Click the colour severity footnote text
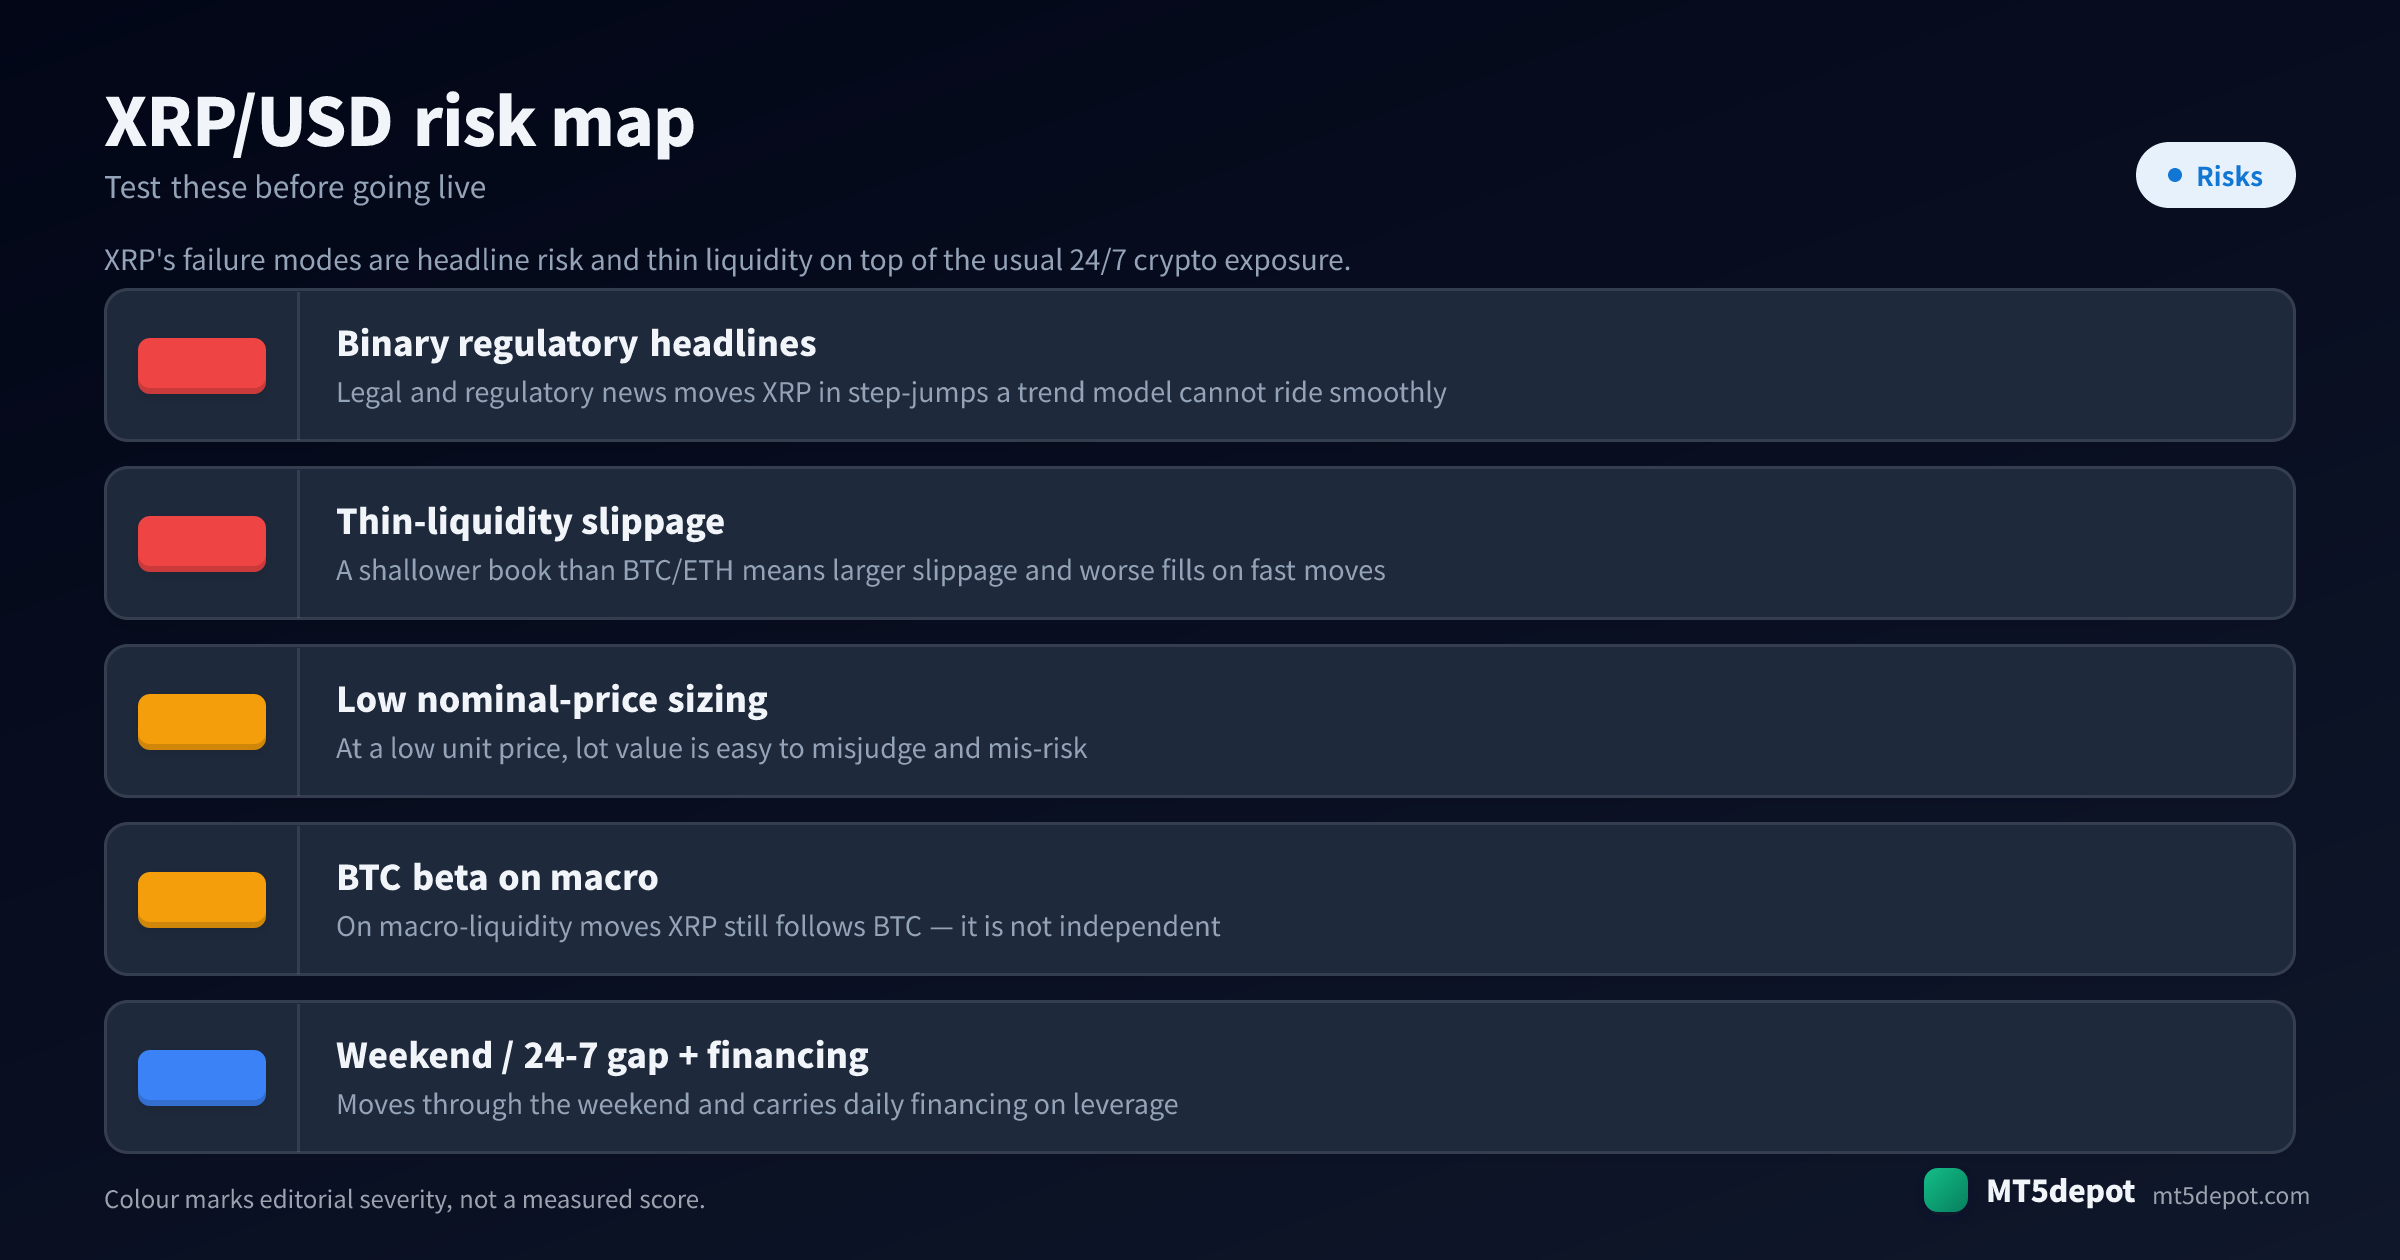This screenshot has height=1260, width=2400. (404, 1199)
